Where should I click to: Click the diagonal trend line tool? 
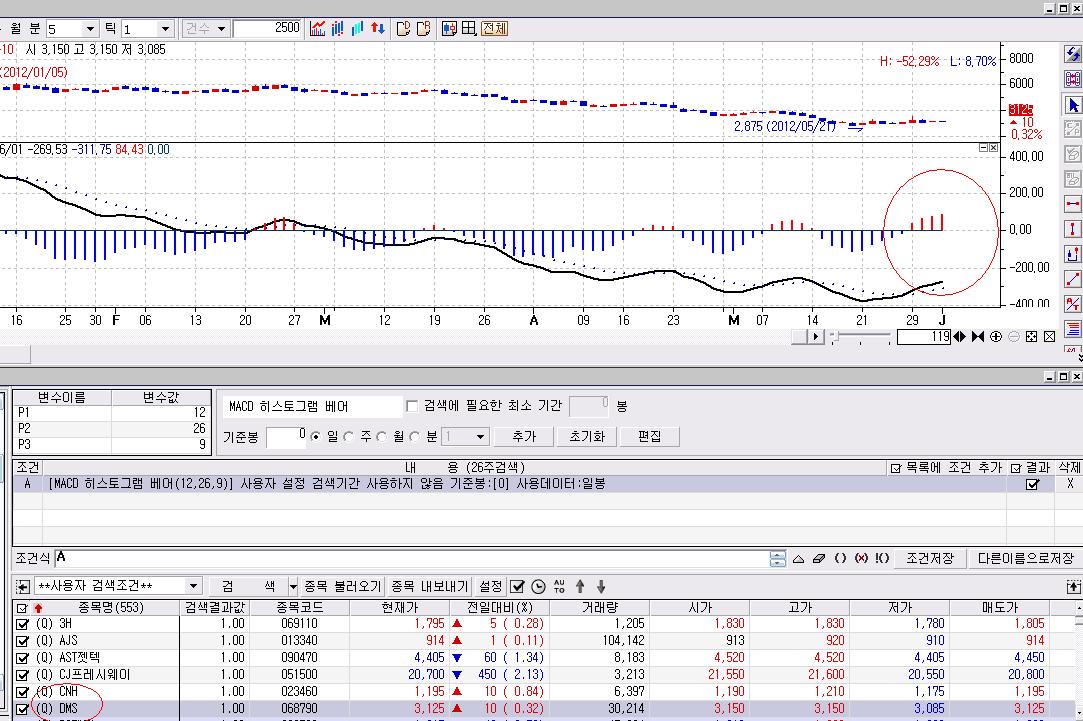pyautogui.click(x=1073, y=279)
